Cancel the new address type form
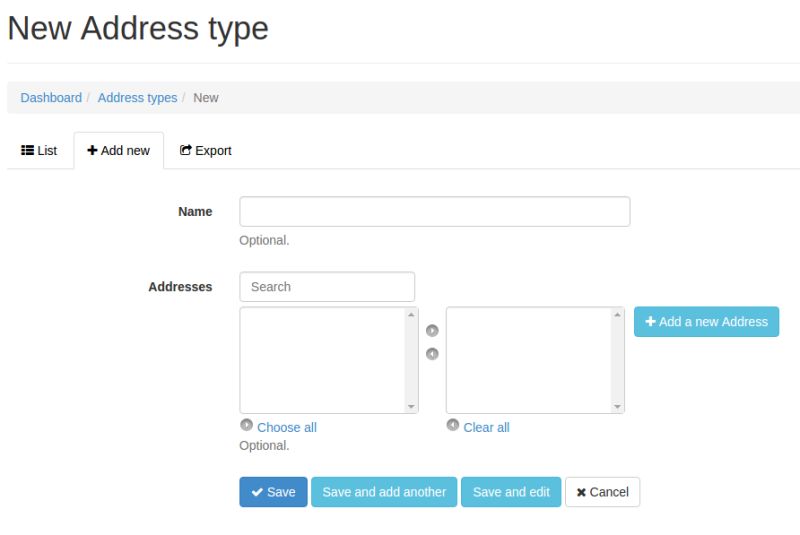The width and height of the screenshot is (800, 535). point(603,492)
